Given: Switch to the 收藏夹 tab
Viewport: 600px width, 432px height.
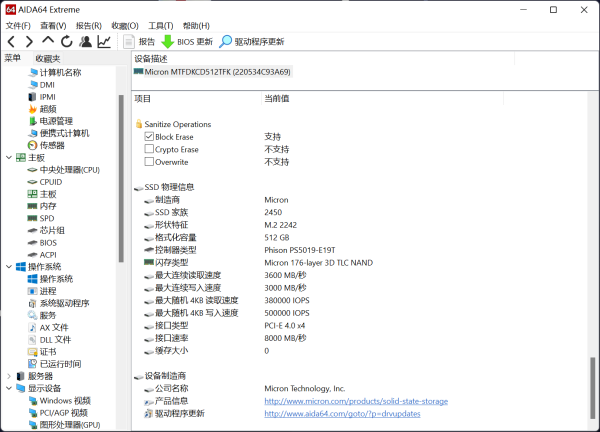Looking at the screenshot, I should [x=48, y=59].
